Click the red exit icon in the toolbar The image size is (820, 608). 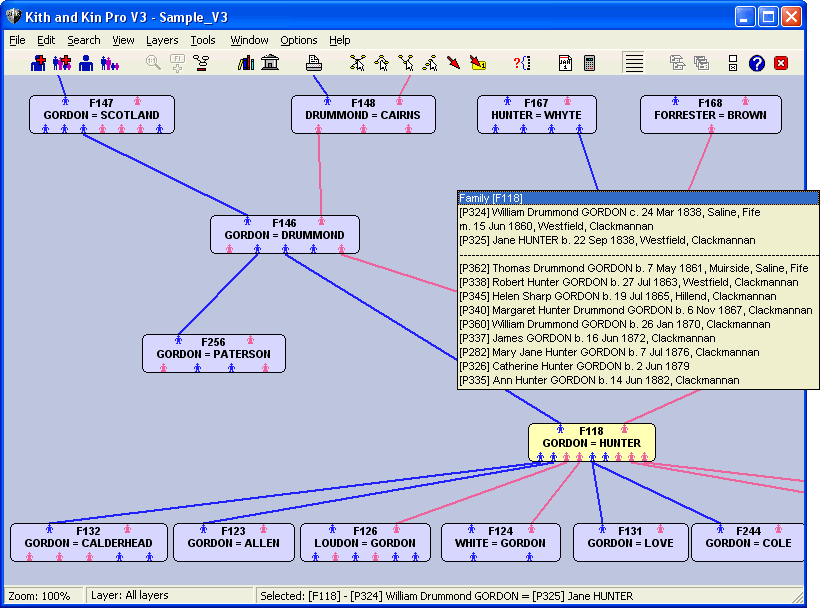pyautogui.click(x=781, y=63)
